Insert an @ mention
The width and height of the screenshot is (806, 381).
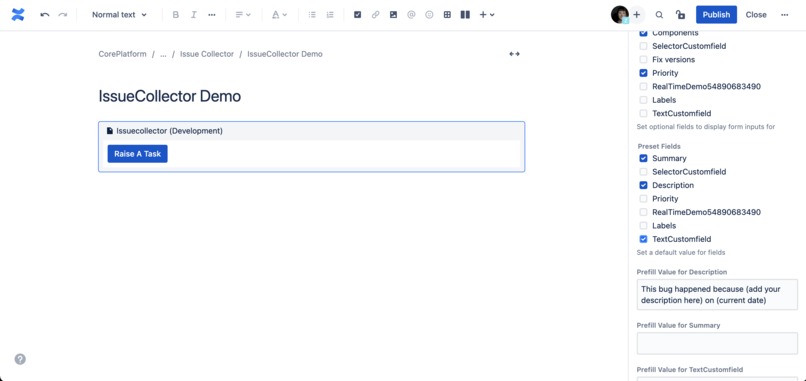pos(411,15)
